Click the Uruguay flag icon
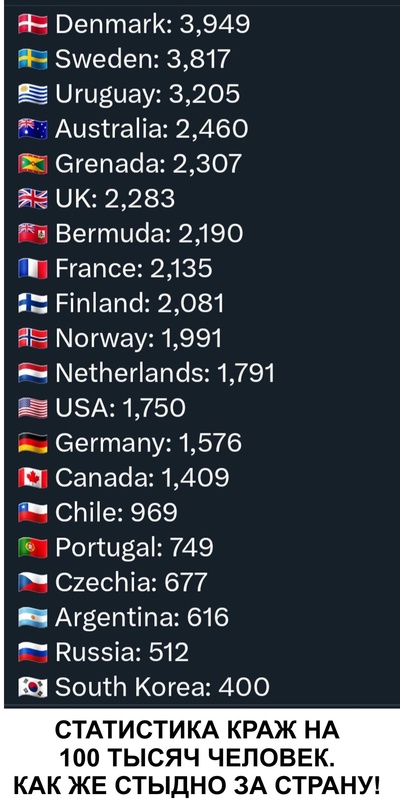The height and width of the screenshot is (807, 400). pos(33,94)
